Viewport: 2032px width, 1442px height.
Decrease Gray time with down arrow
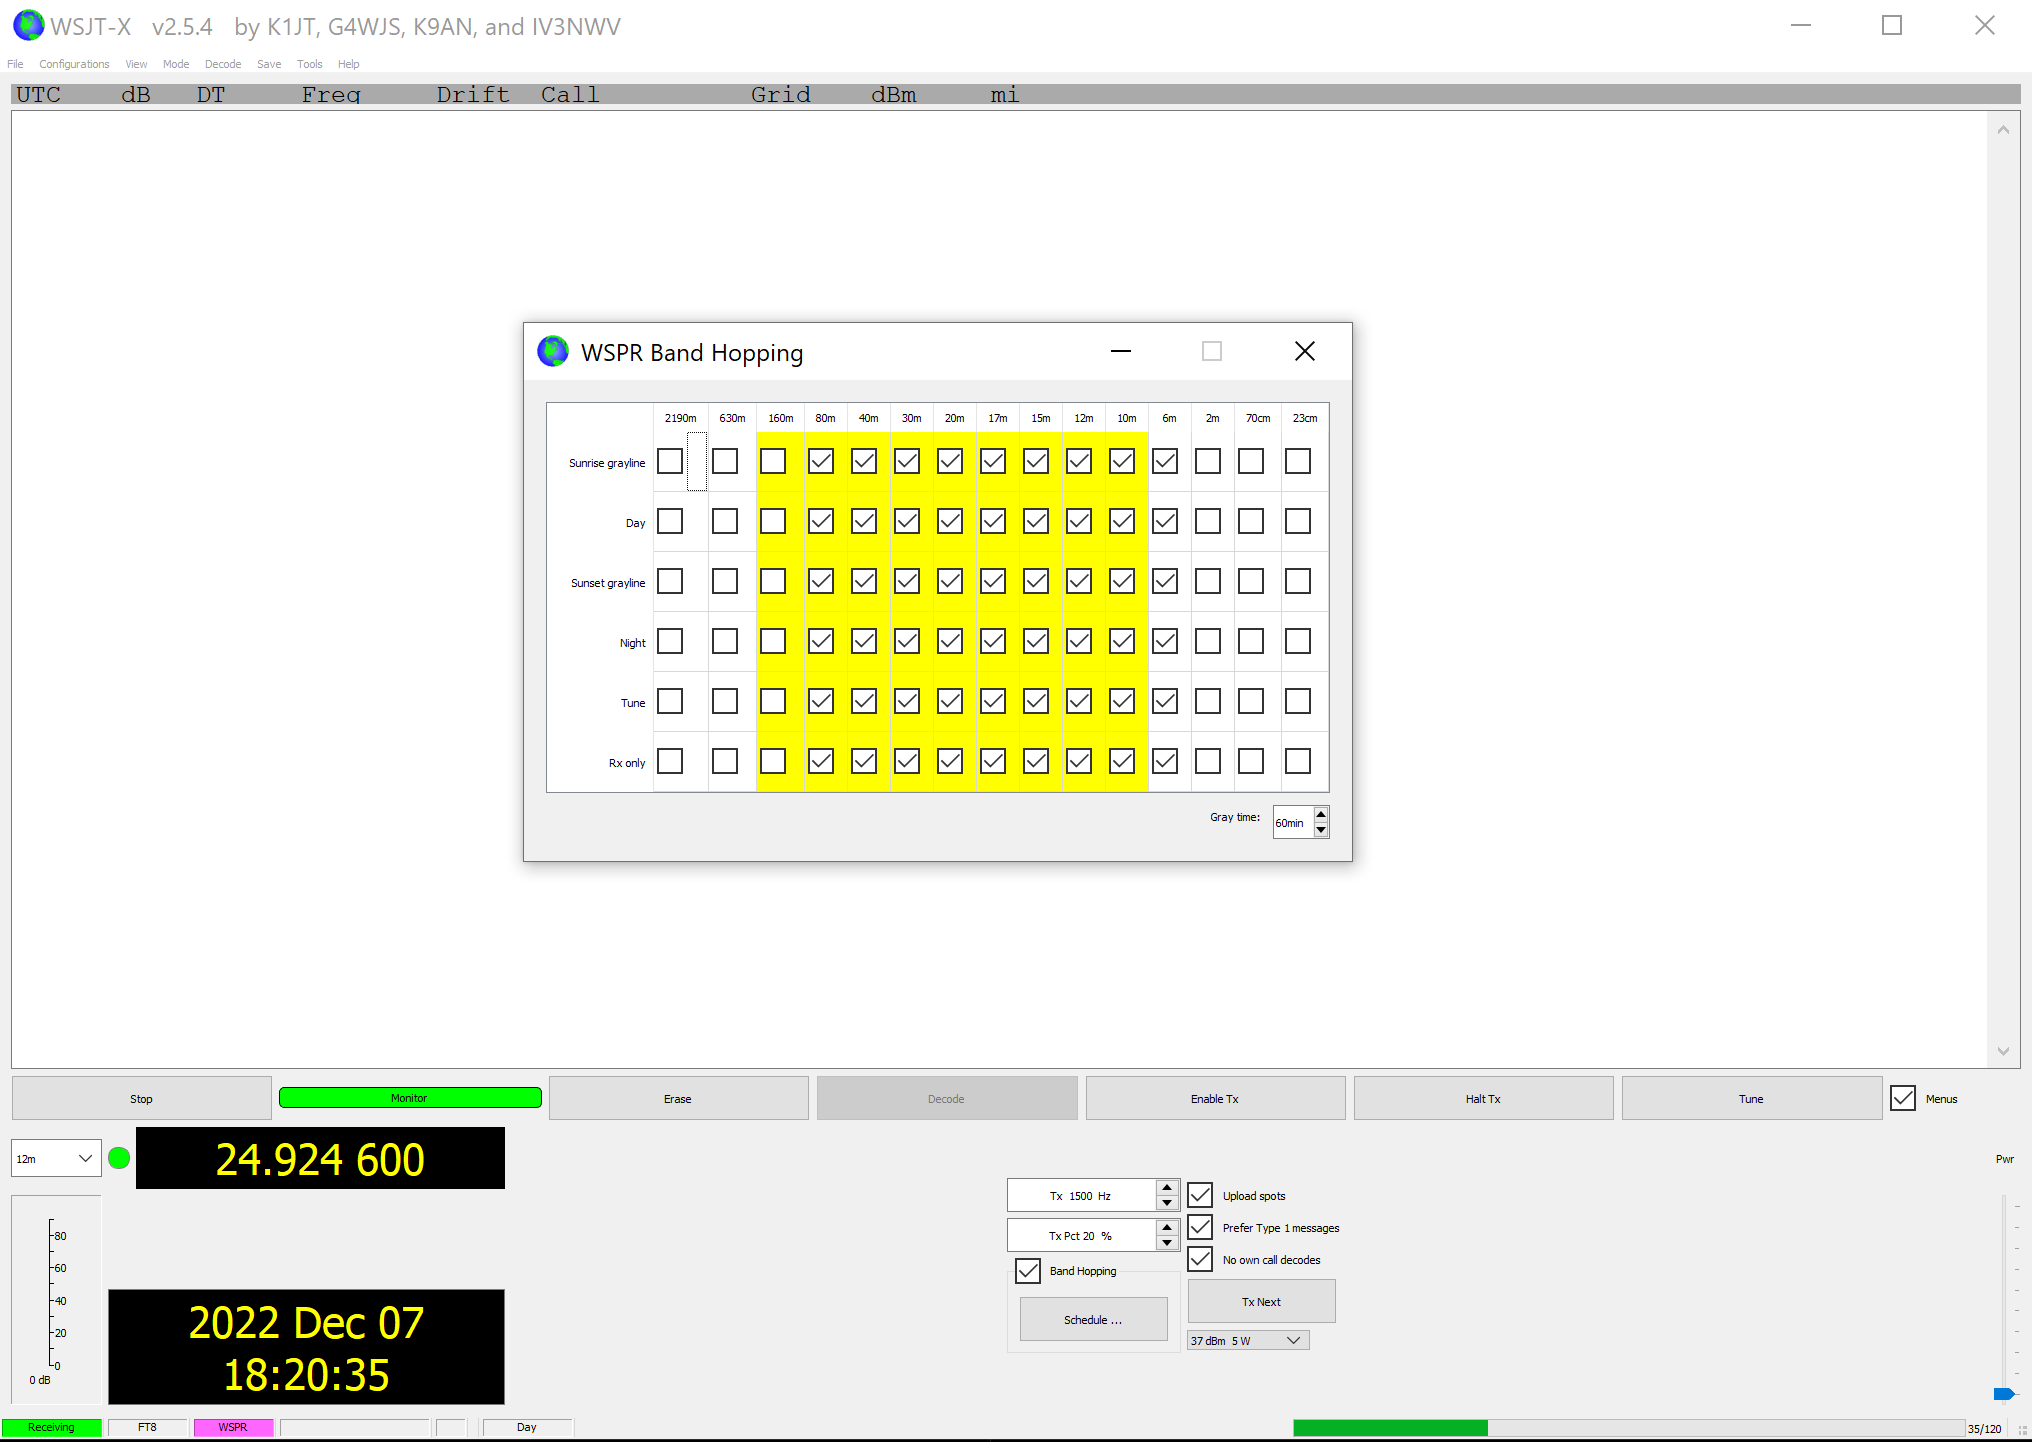point(1321,830)
